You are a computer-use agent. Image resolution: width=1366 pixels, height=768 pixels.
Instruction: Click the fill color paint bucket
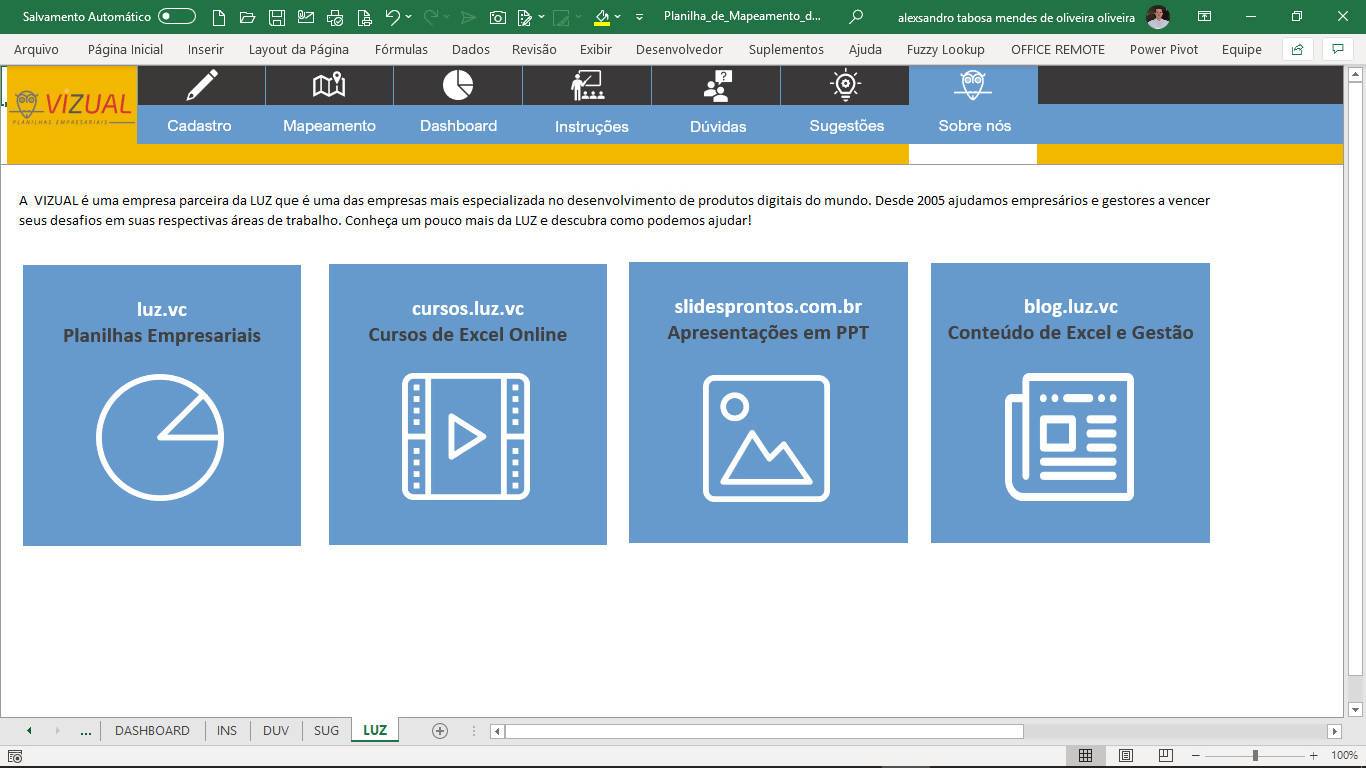pyautogui.click(x=602, y=17)
